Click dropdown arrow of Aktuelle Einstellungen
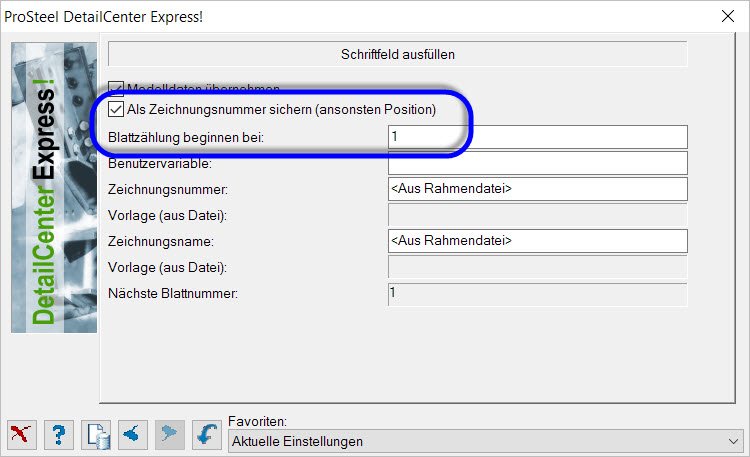Image resolution: width=750 pixels, height=457 pixels. [733, 441]
